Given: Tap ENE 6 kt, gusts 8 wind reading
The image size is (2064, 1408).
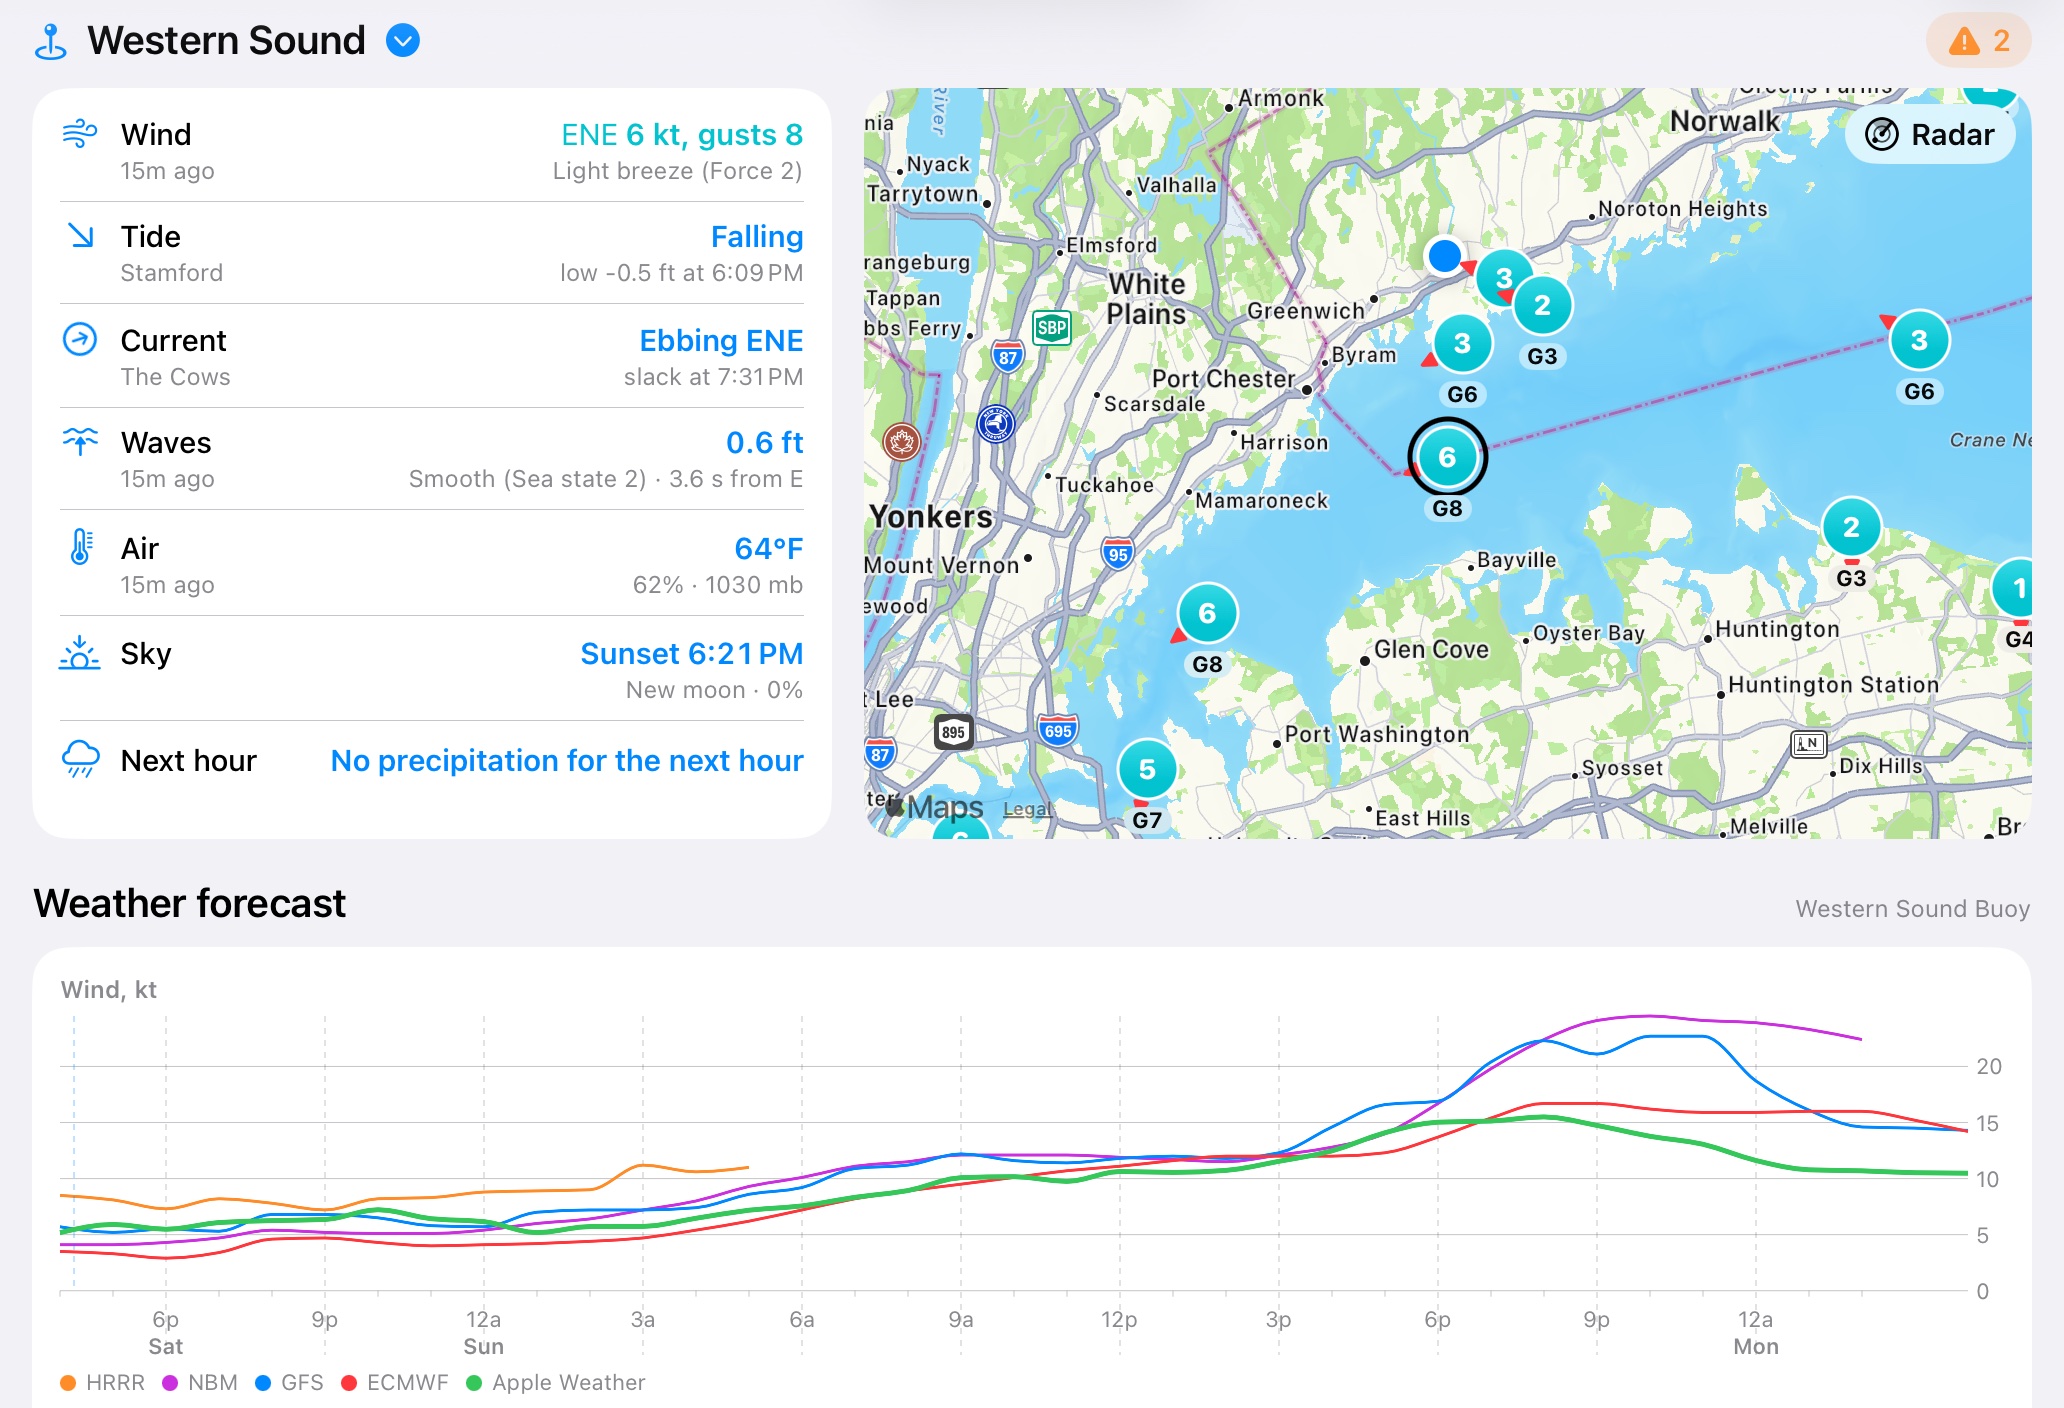Looking at the screenshot, I should click(x=681, y=134).
